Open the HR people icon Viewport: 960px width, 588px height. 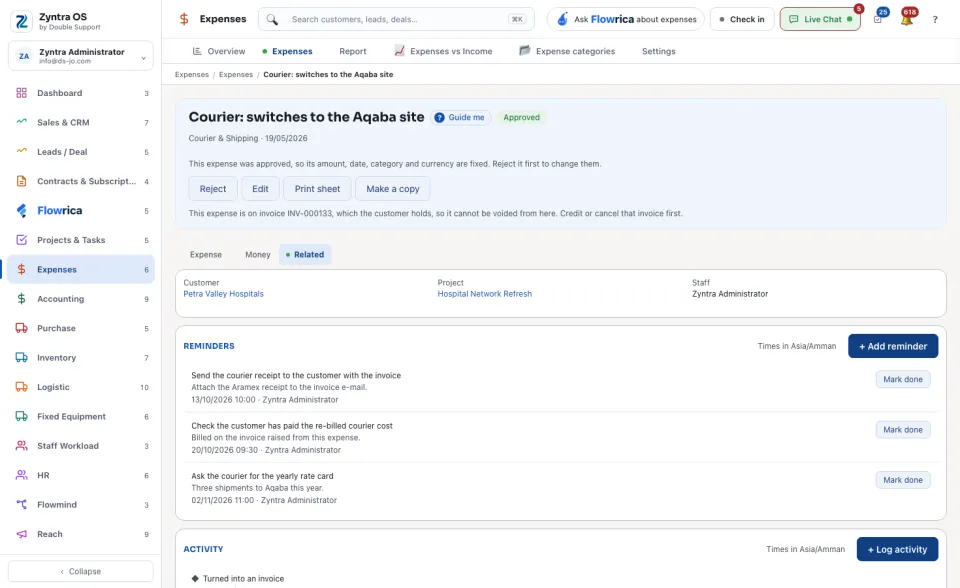(21, 475)
